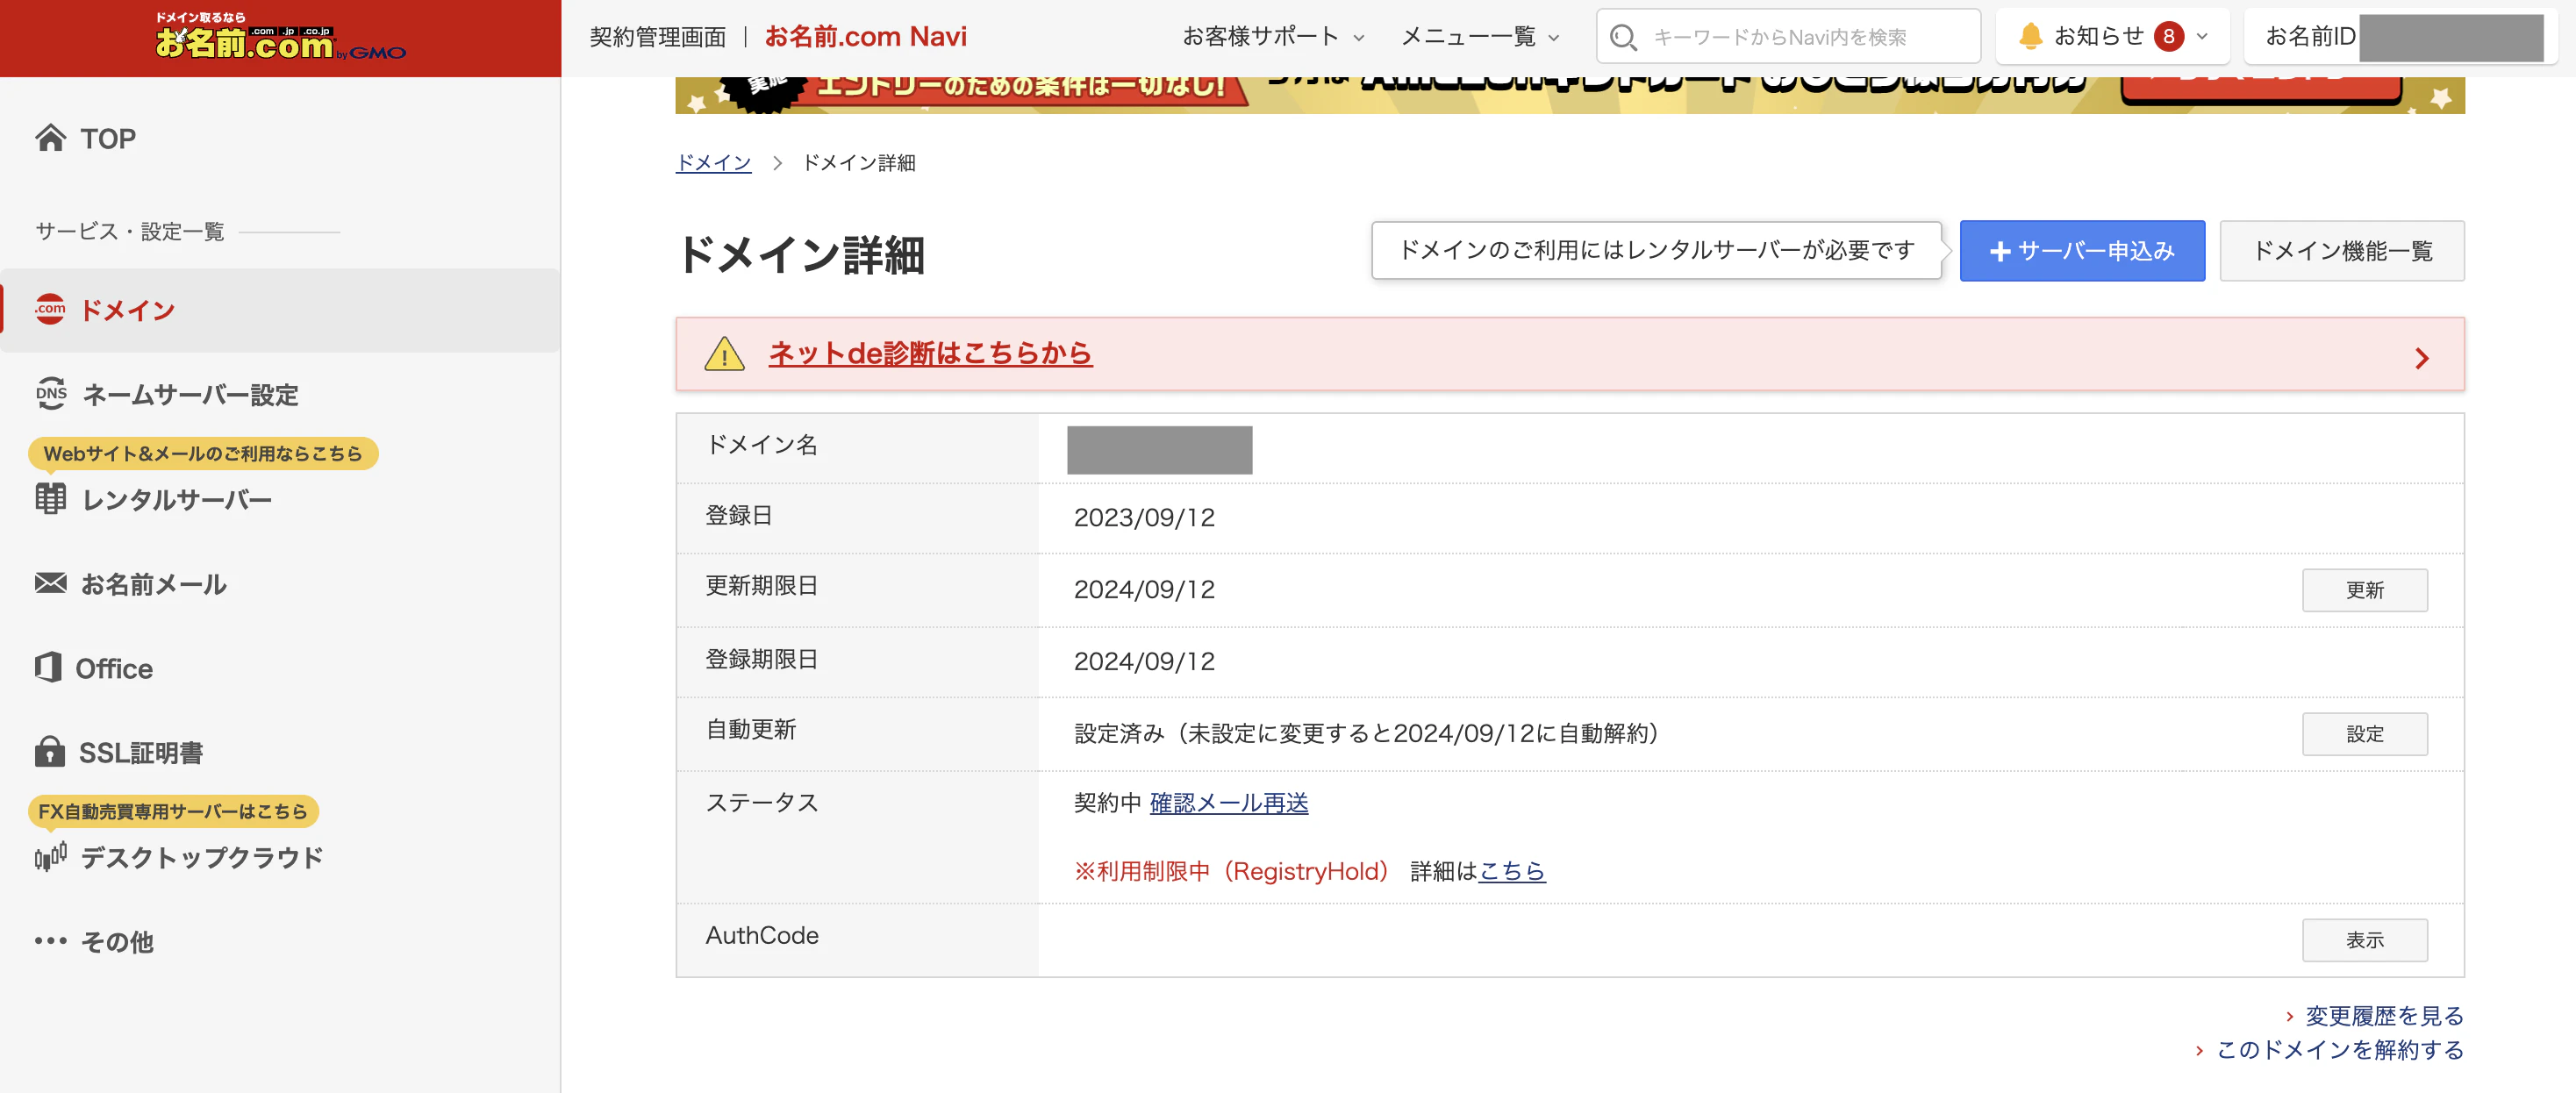Image resolution: width=2576 pixels, height=1093 pixels.
Task: Open the メニュー一覧 dropdown menu
Action: click(x=1479, y=37)
